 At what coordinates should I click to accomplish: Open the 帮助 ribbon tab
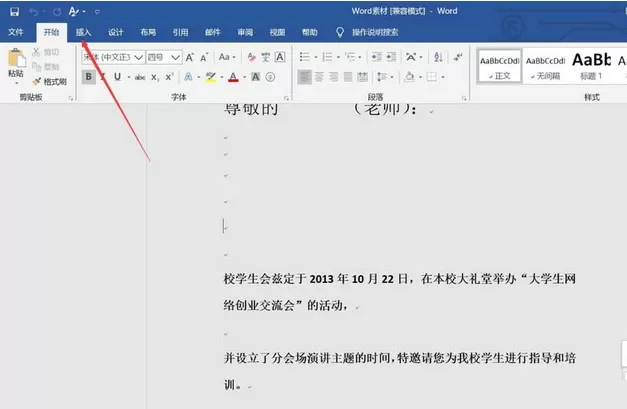click(x=310, y=32)
